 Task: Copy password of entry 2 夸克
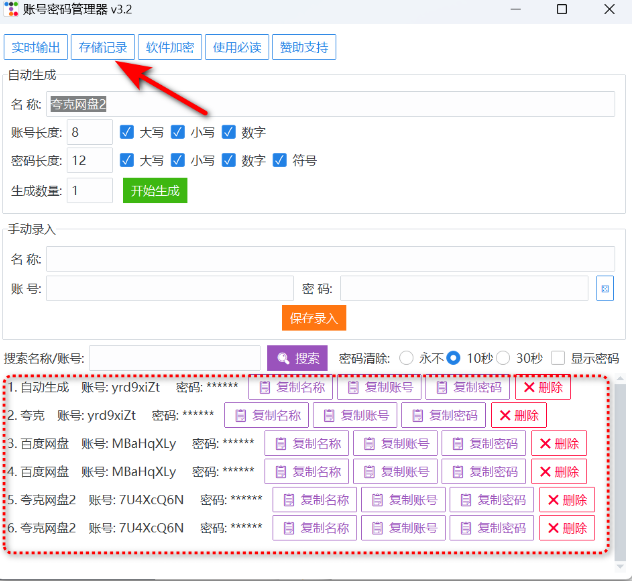click(x=443, y=415)
